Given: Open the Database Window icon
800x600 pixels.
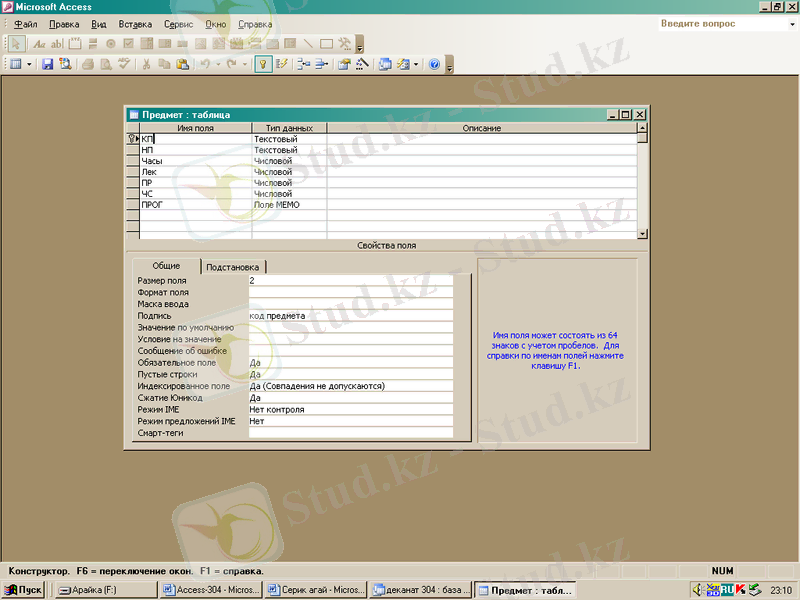Looking at the screenshot, I should (x=385, y=64).
